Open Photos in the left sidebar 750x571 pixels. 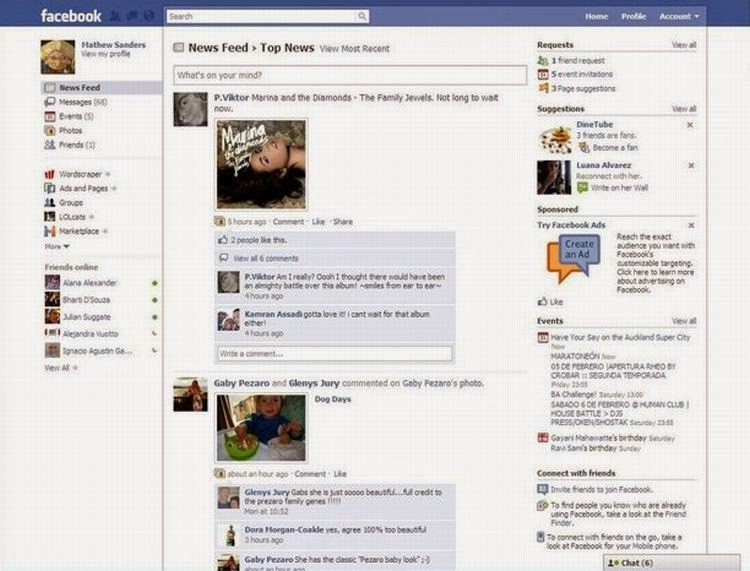(70, 130)
